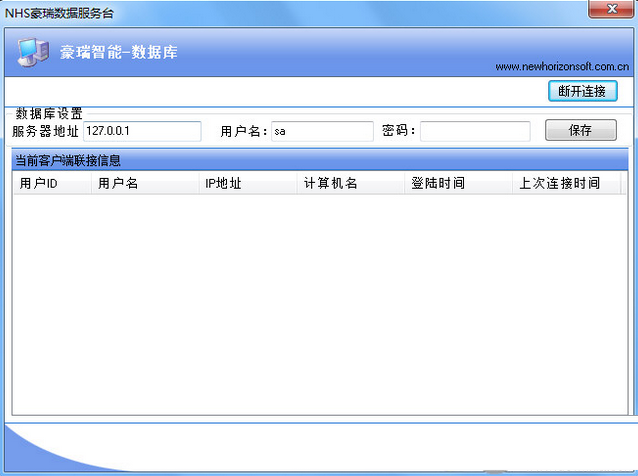Screen dimensions: 638x476
Task: Click the 断开连接 disconnect button
Action: tap(583, 91)
